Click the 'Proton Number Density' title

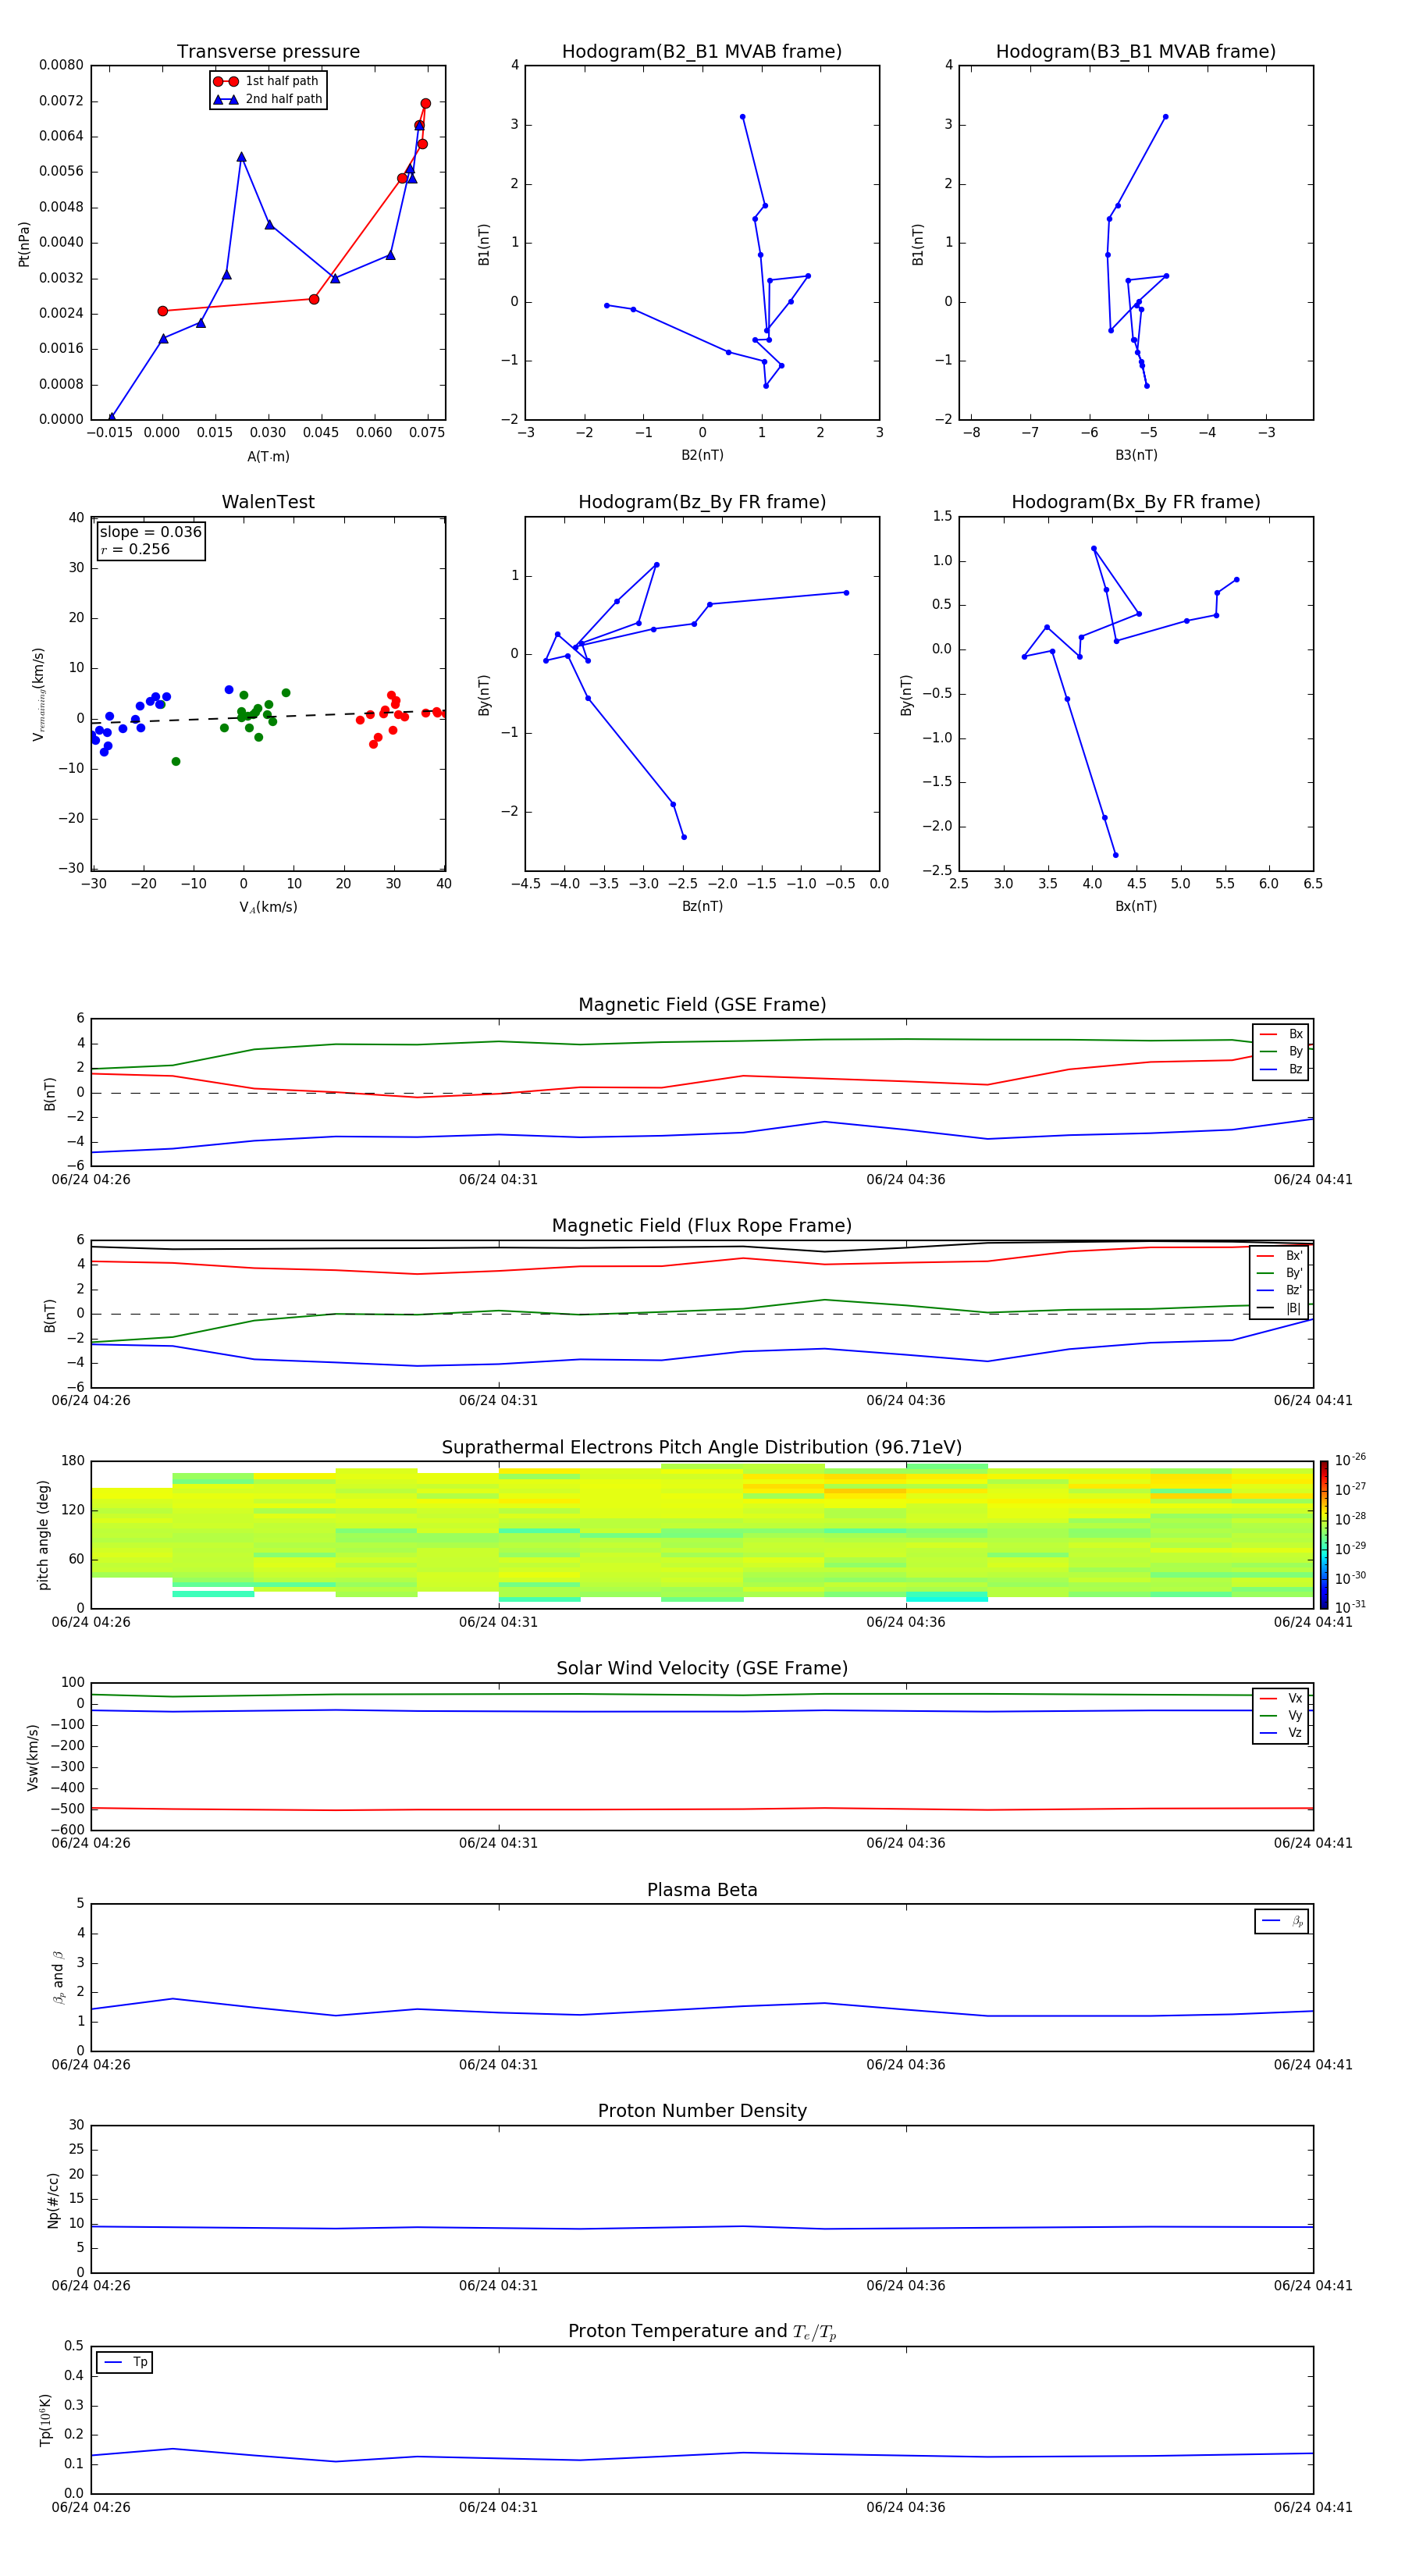[701, 2111]
